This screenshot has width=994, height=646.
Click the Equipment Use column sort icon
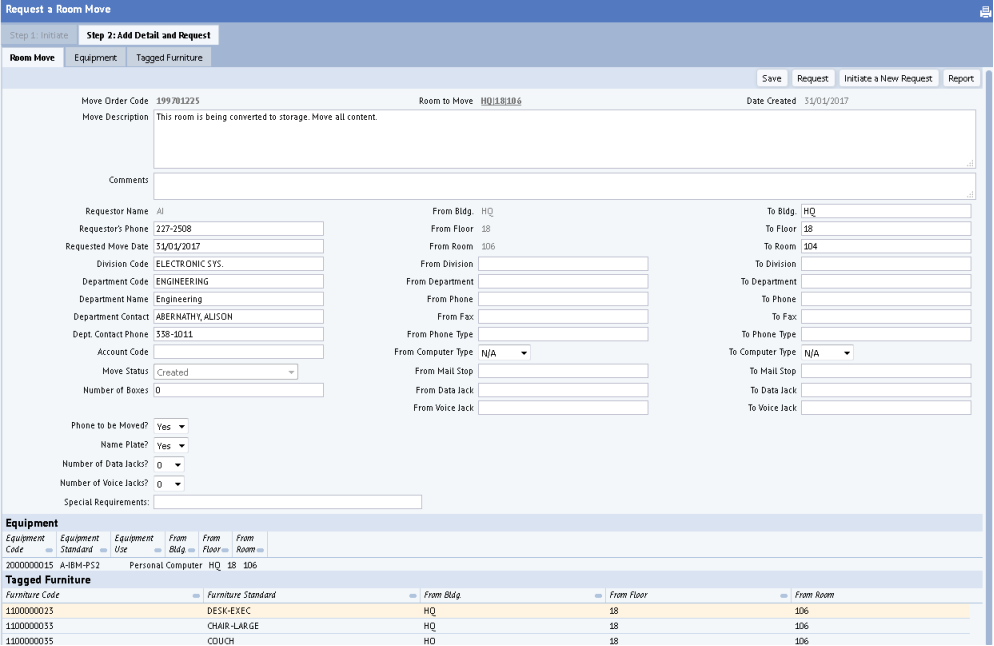pos(157,550)
